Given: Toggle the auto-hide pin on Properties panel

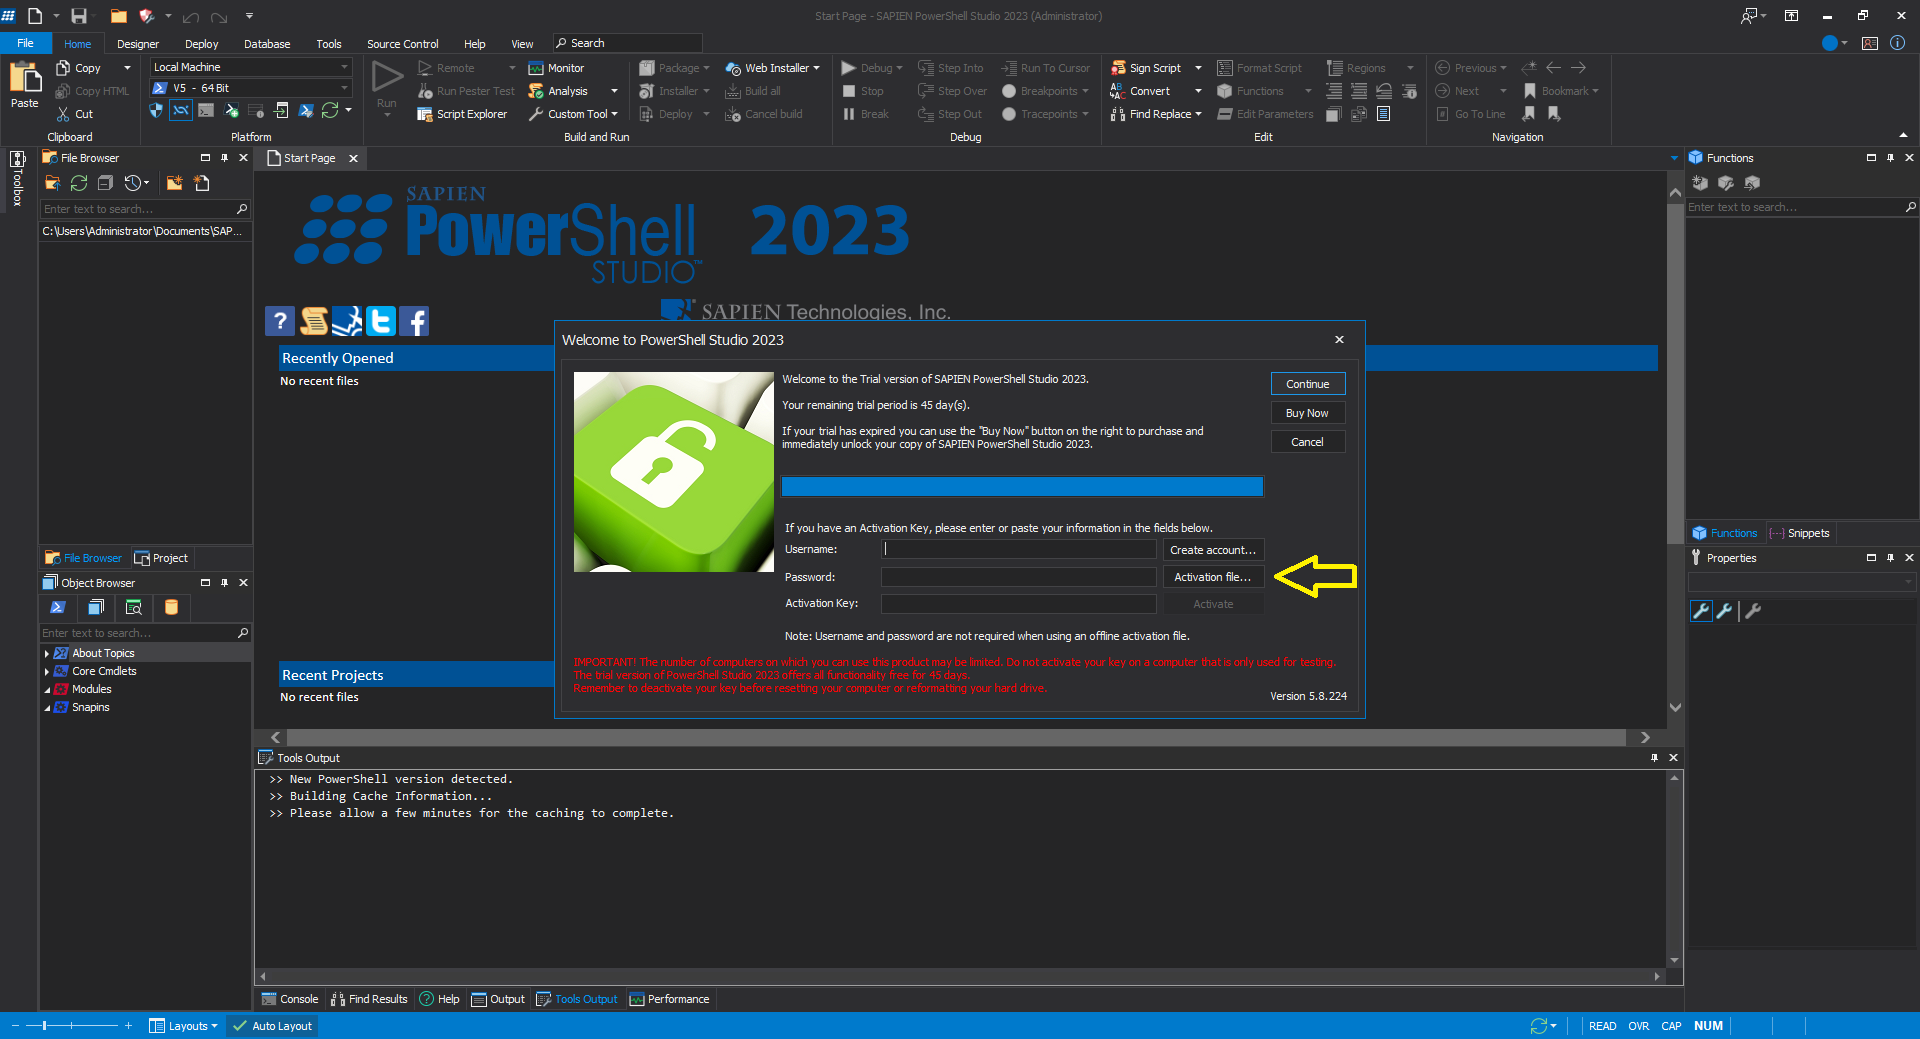Looking at the screenshot, I should click(x=1890, y=558).
